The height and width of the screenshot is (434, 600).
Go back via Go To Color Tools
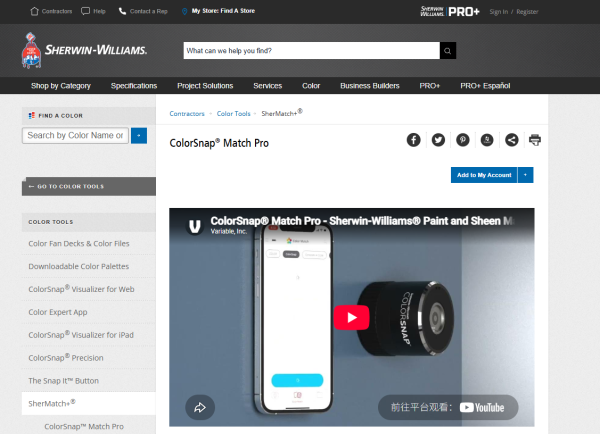click(x=89, y=186)
